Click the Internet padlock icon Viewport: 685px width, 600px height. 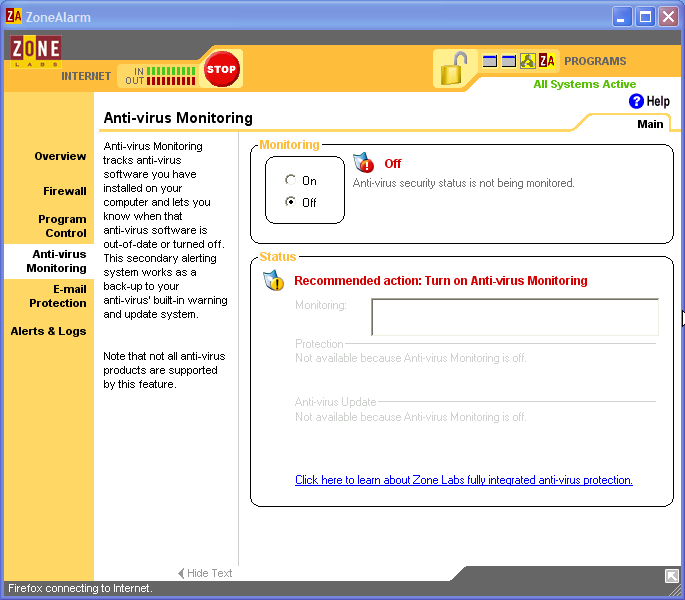pos(453,69)
